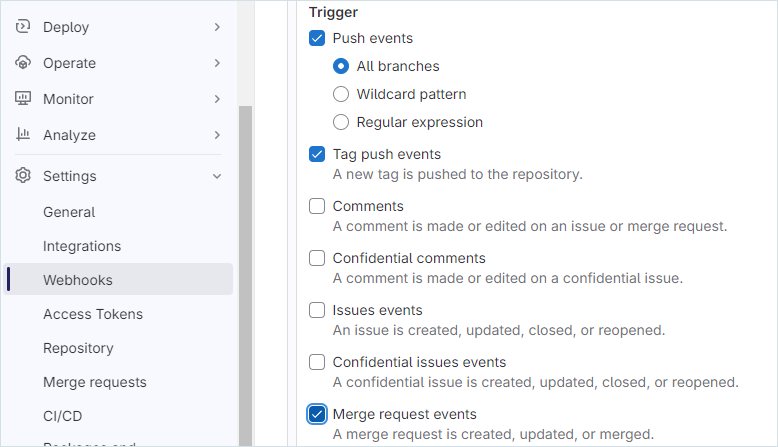Open the Operate sidebar section
Viewport: 778px width, 447px height.
(x=118, y=63)
